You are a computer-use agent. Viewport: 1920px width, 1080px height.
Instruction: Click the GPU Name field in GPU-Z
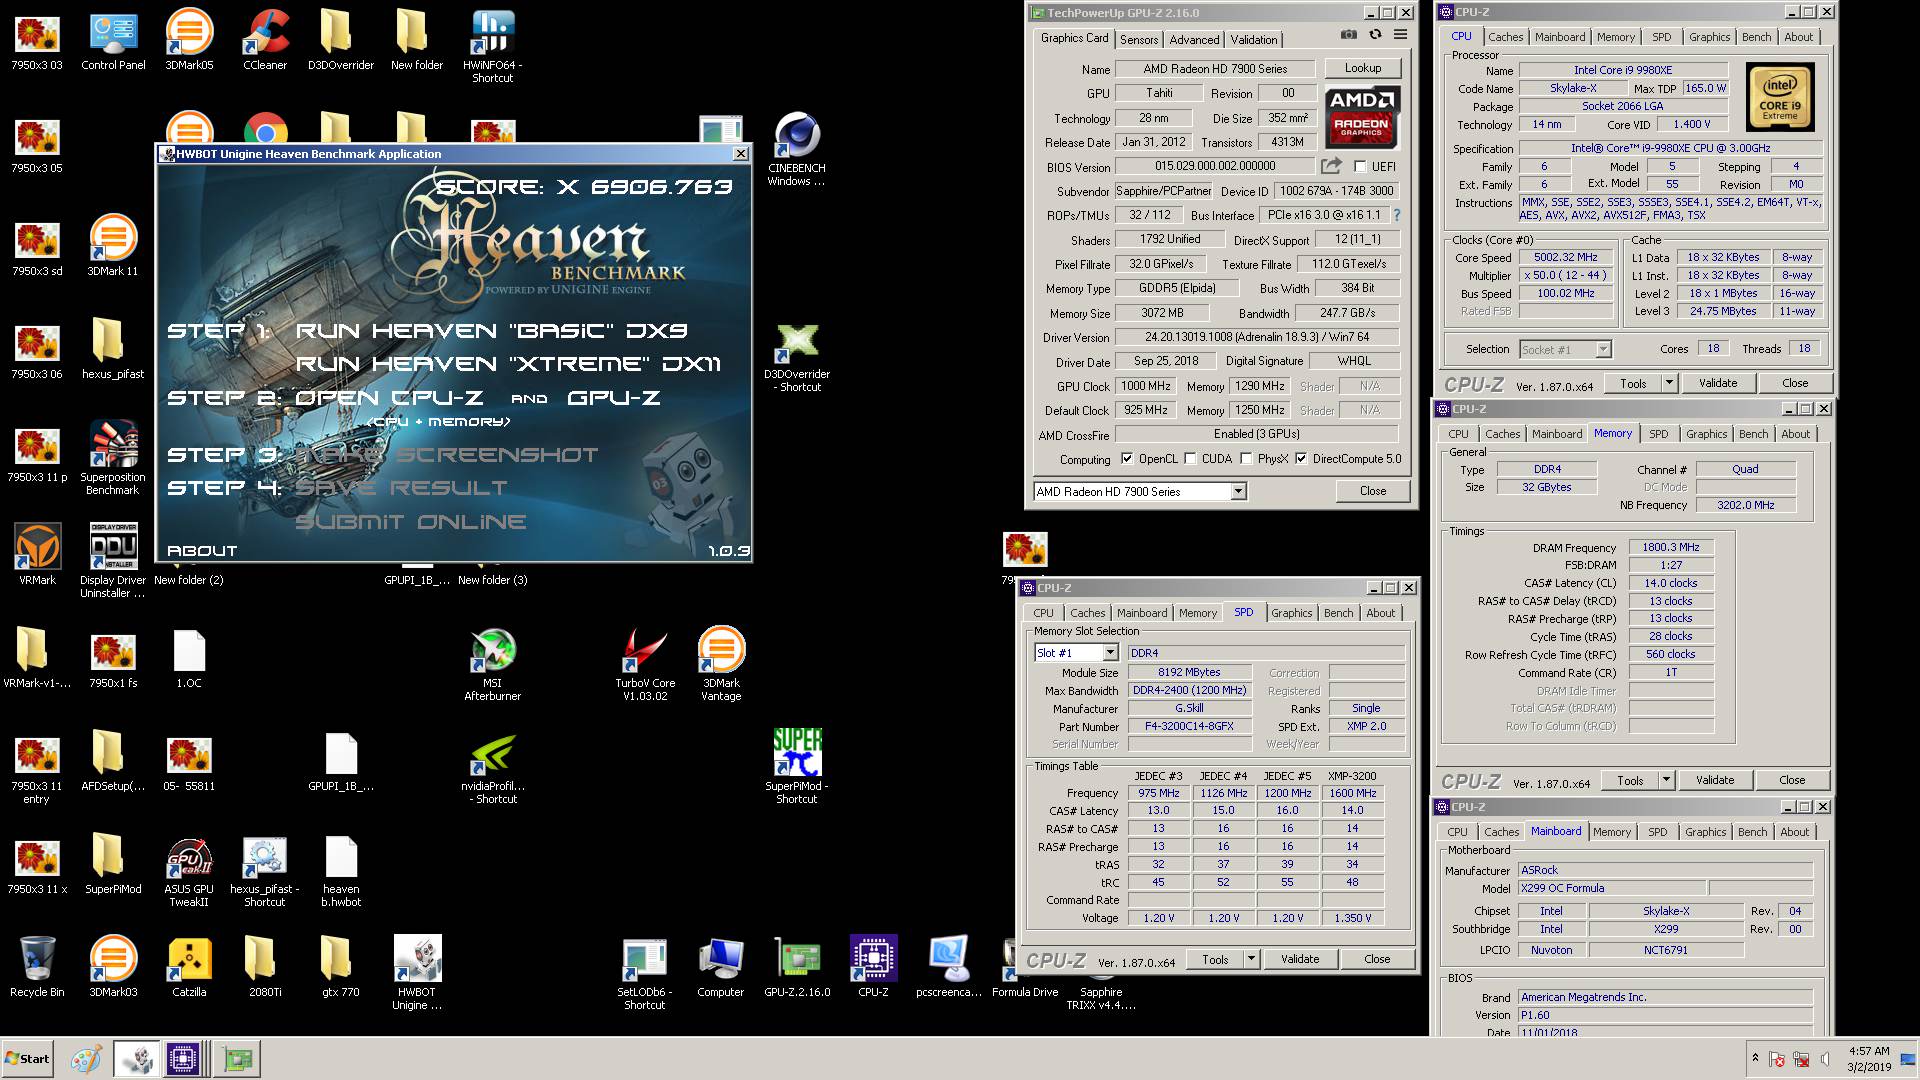pyautogui.click(x=1215, y=69)
